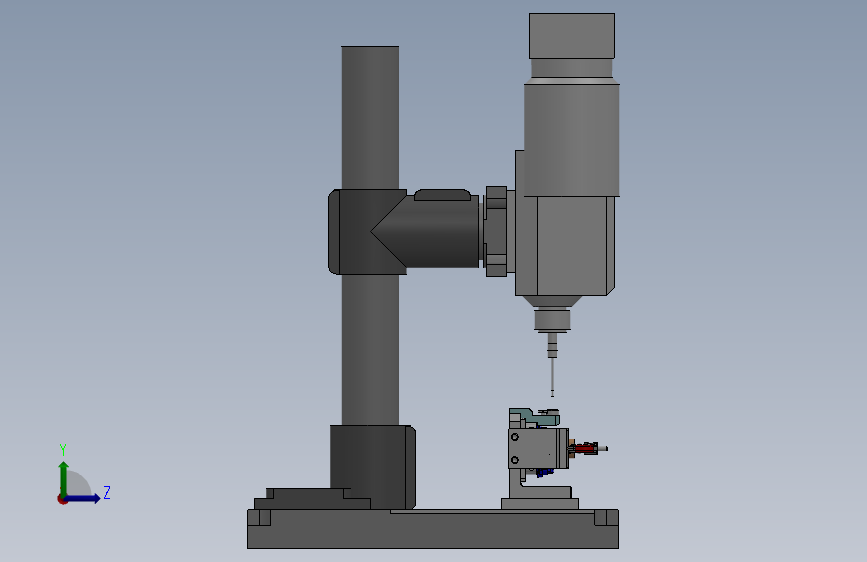The height and width of the screenshot is (562, 867).
Task: Click the blue Z axis arrow of the triad
Action: point(84,498)
